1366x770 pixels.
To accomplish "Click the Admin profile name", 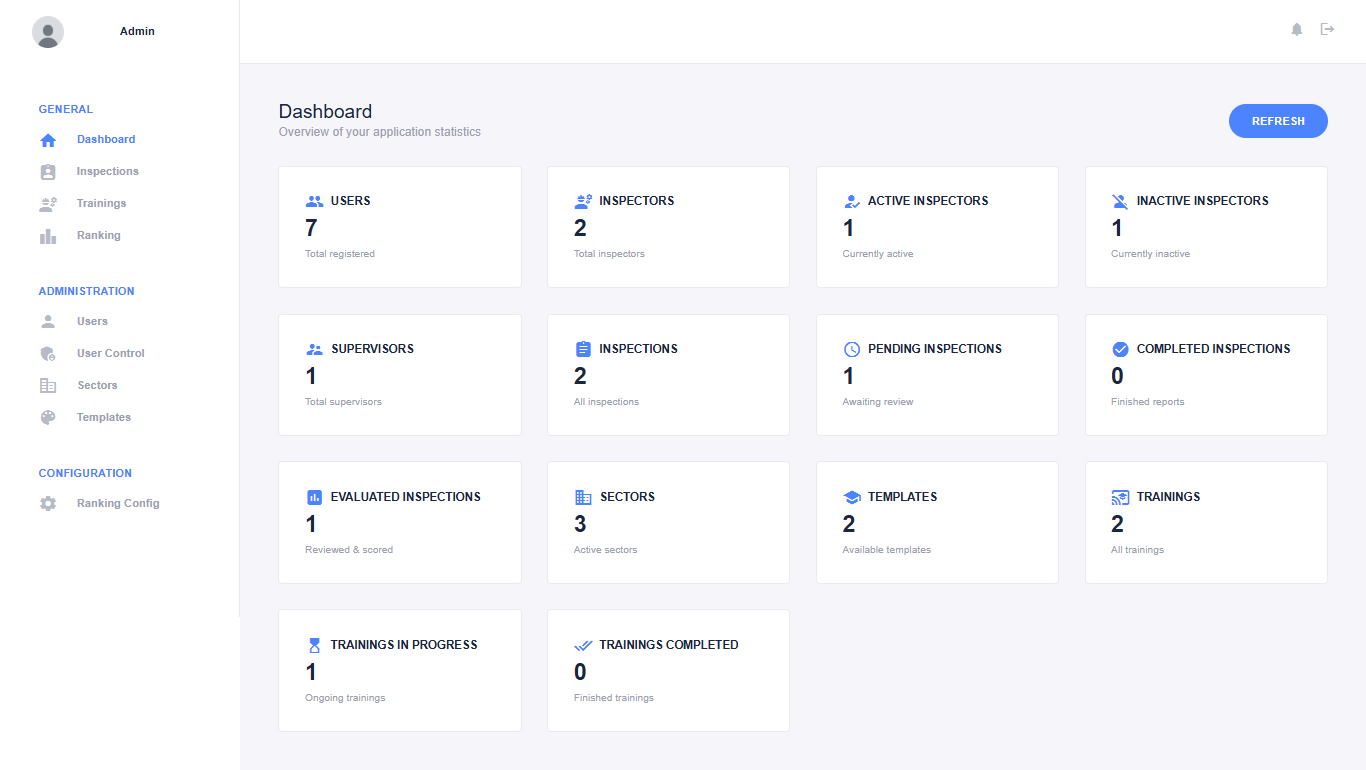I will coord(137,31).
